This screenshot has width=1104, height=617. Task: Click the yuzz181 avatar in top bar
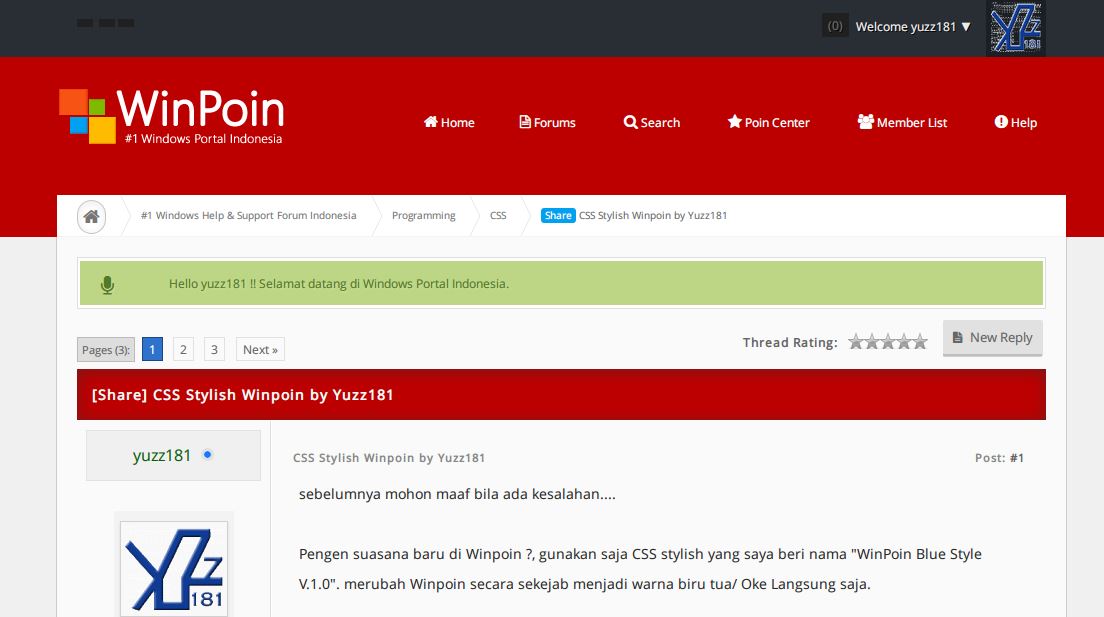[1015, 28]
